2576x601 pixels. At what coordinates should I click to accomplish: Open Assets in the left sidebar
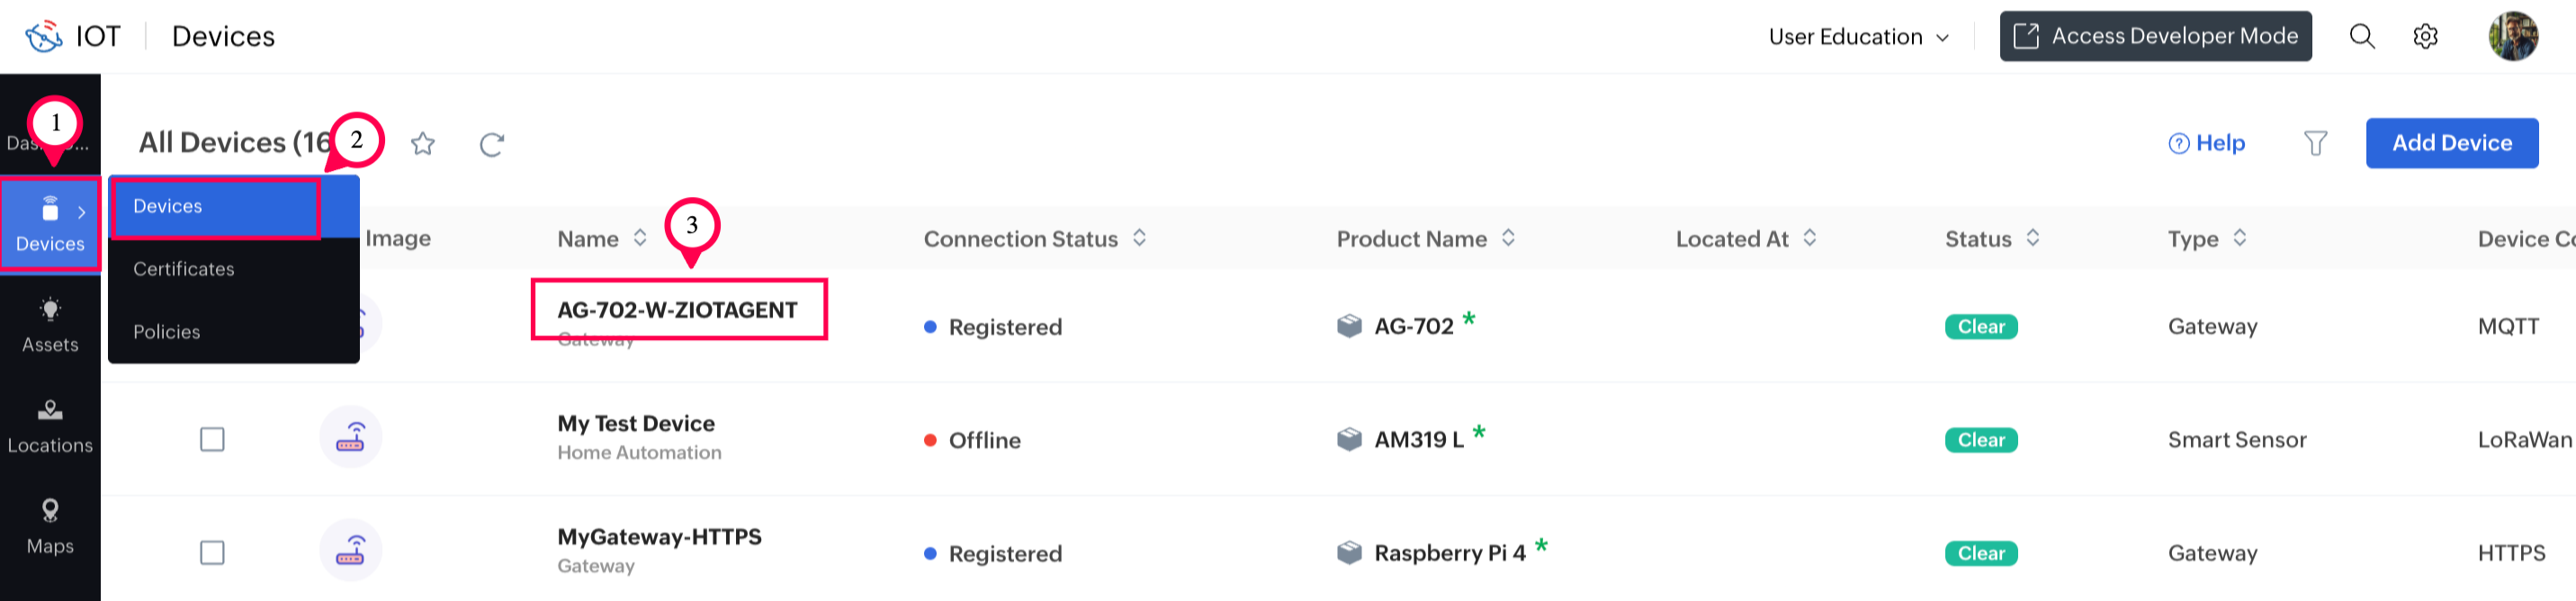[50, 325]
